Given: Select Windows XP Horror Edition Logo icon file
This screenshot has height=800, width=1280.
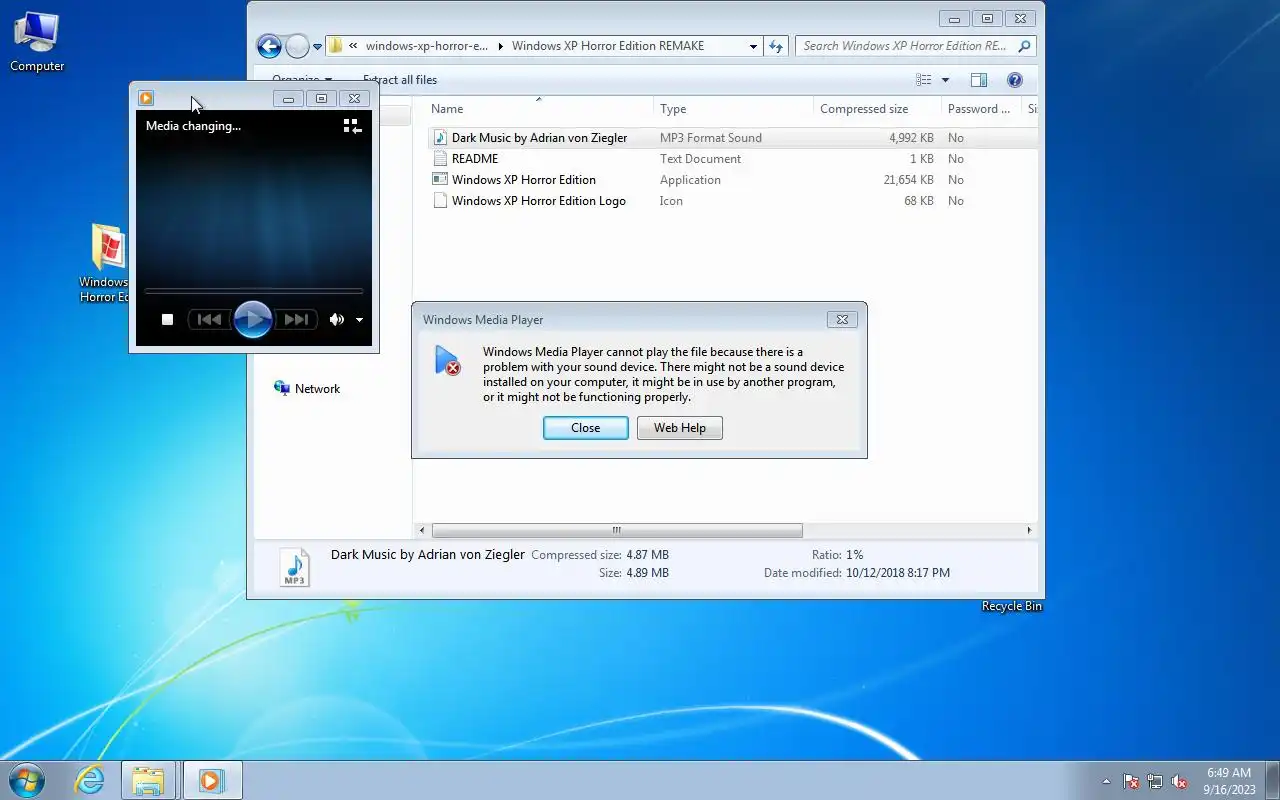Looking at the screenshot, I should pos(539,201).
